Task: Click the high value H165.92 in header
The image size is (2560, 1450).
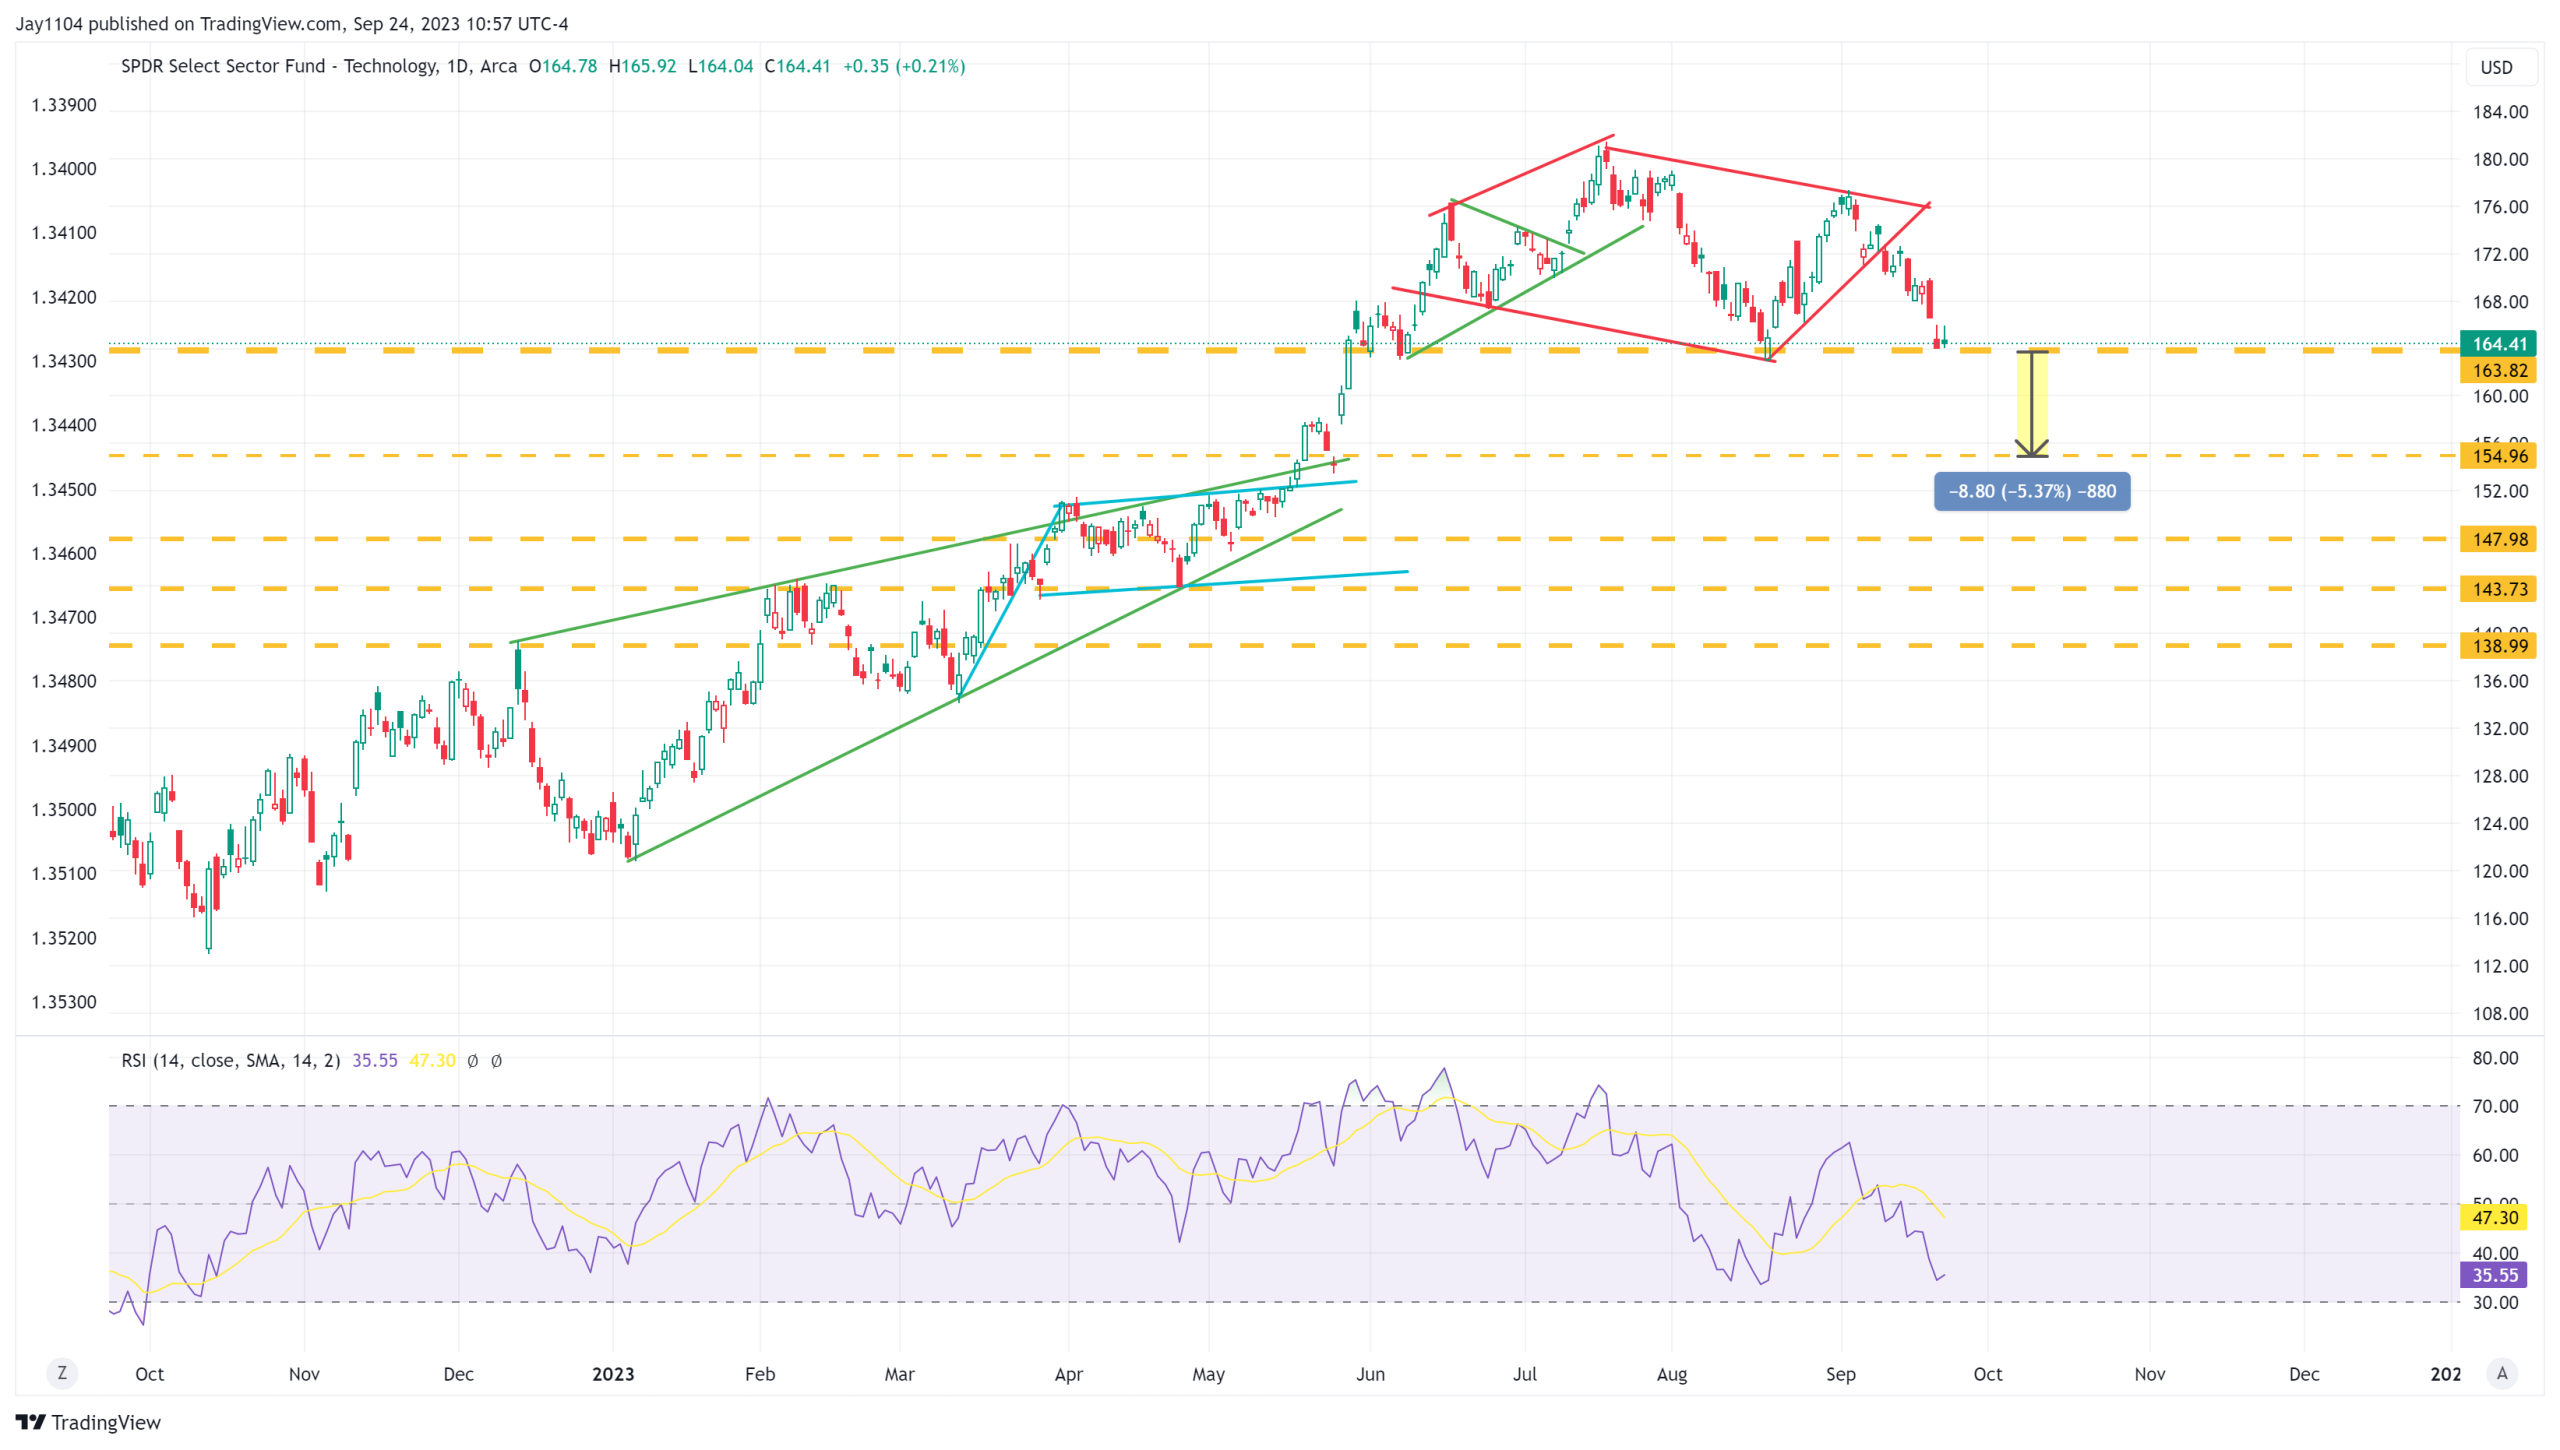Action: [642, 66]
